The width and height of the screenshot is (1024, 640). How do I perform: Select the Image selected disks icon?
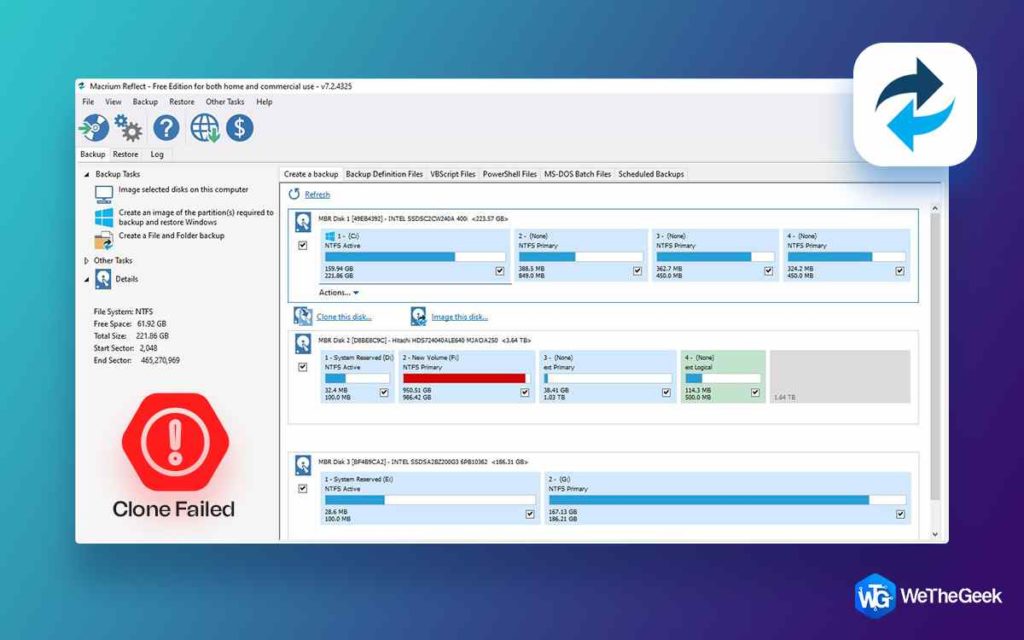pos(104,193)
